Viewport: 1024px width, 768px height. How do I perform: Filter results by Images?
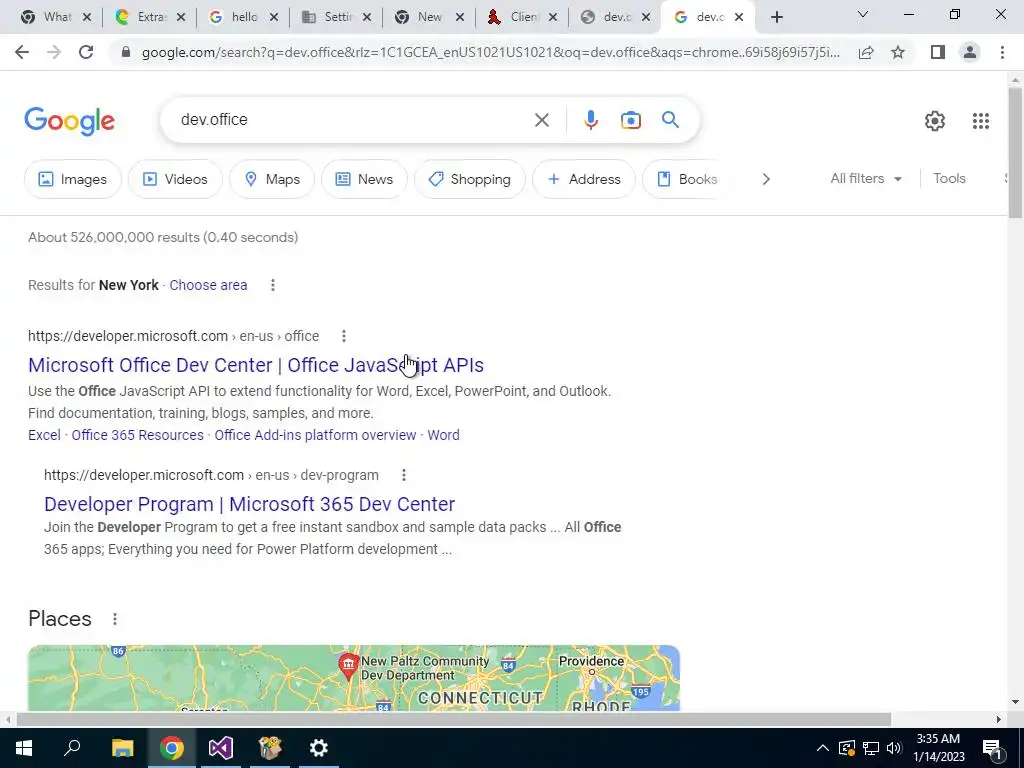point(72,179)
